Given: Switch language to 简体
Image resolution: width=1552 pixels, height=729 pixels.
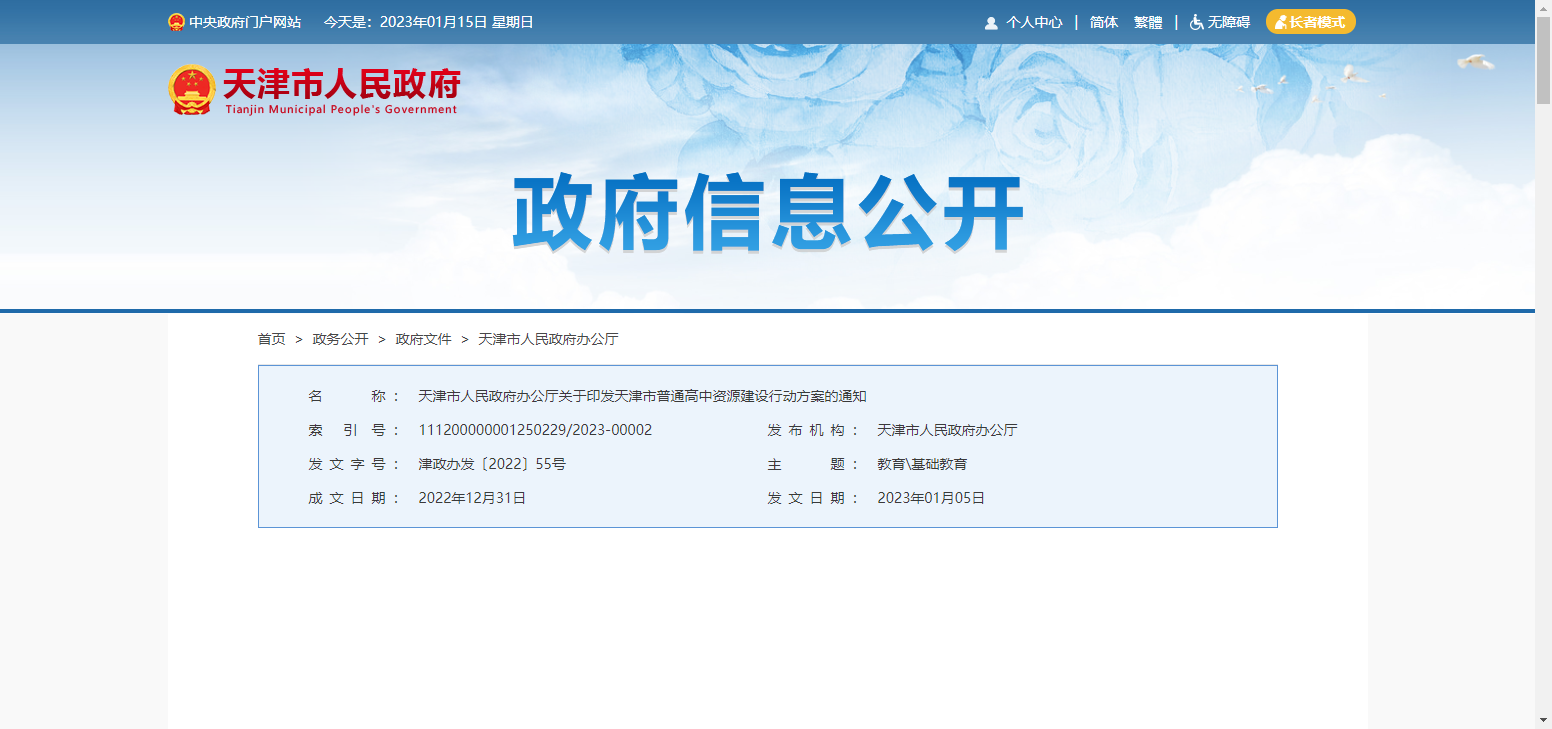Looking at the screenshot, I should [1104, 22].
